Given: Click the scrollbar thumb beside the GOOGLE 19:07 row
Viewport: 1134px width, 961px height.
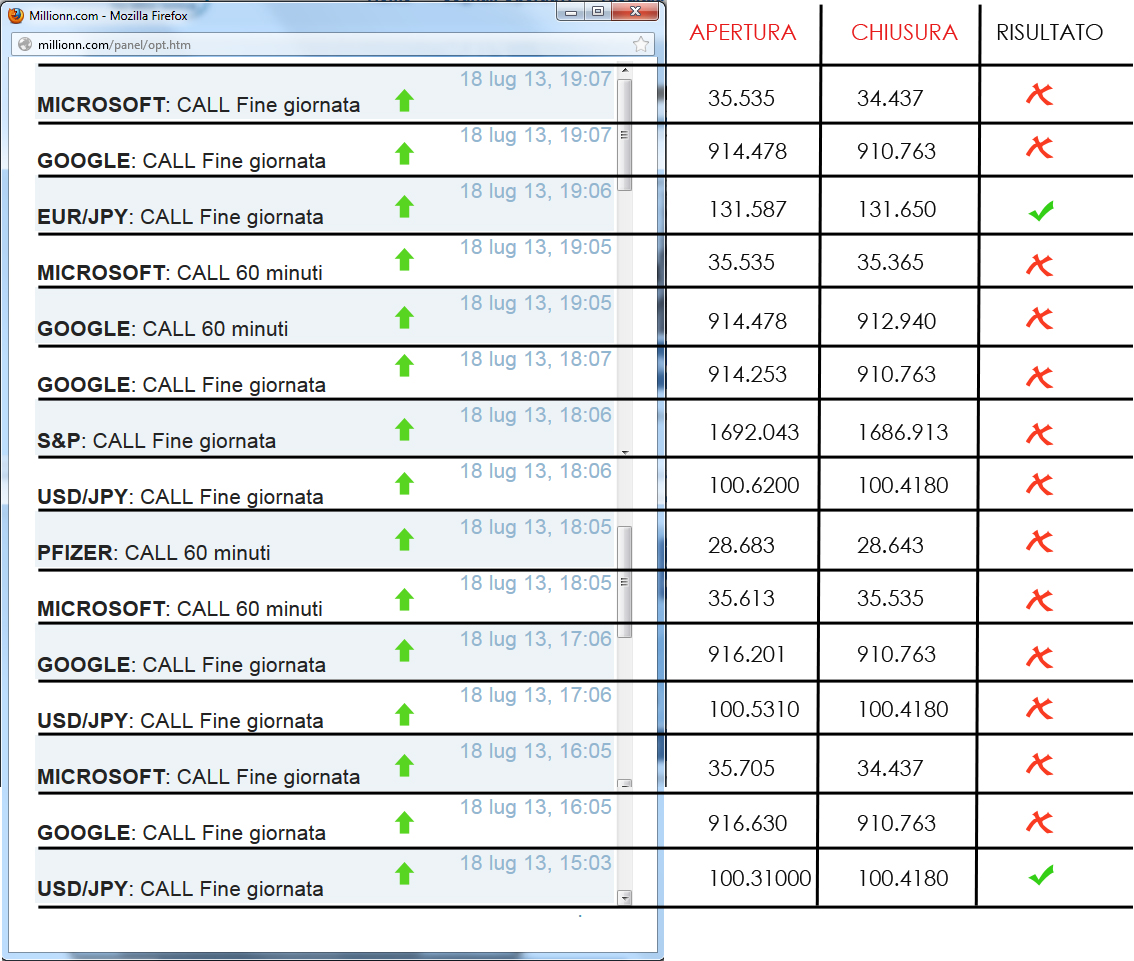Looking at the screenshot, I should pyautogui.click(x=625, y=134).
